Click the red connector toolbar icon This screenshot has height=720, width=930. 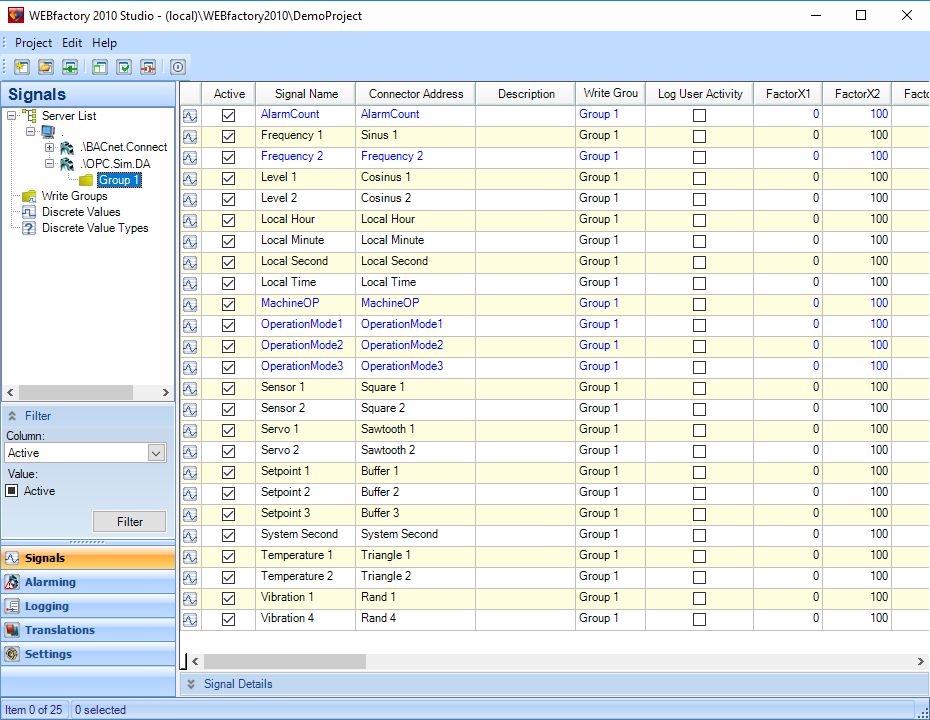coord(148,67)
